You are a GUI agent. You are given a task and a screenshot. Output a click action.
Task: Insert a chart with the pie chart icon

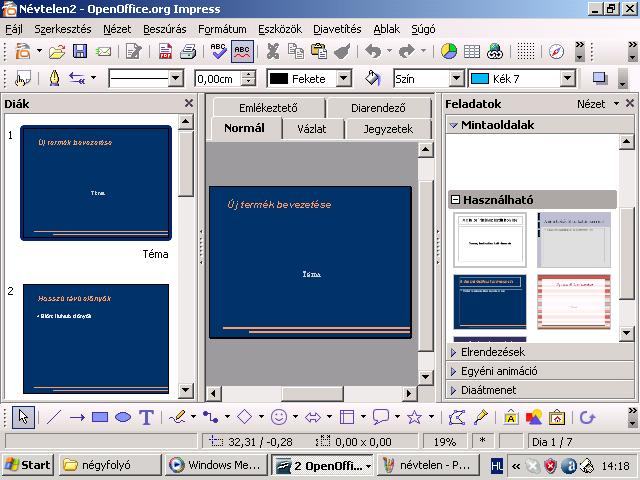click(449, 51)
